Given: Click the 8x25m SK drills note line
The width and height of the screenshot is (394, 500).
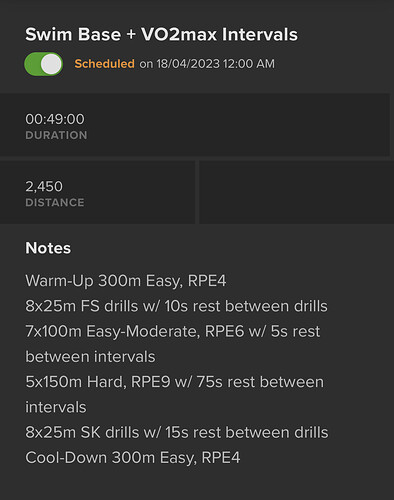Looking at the screenshot, I should 177,433.
